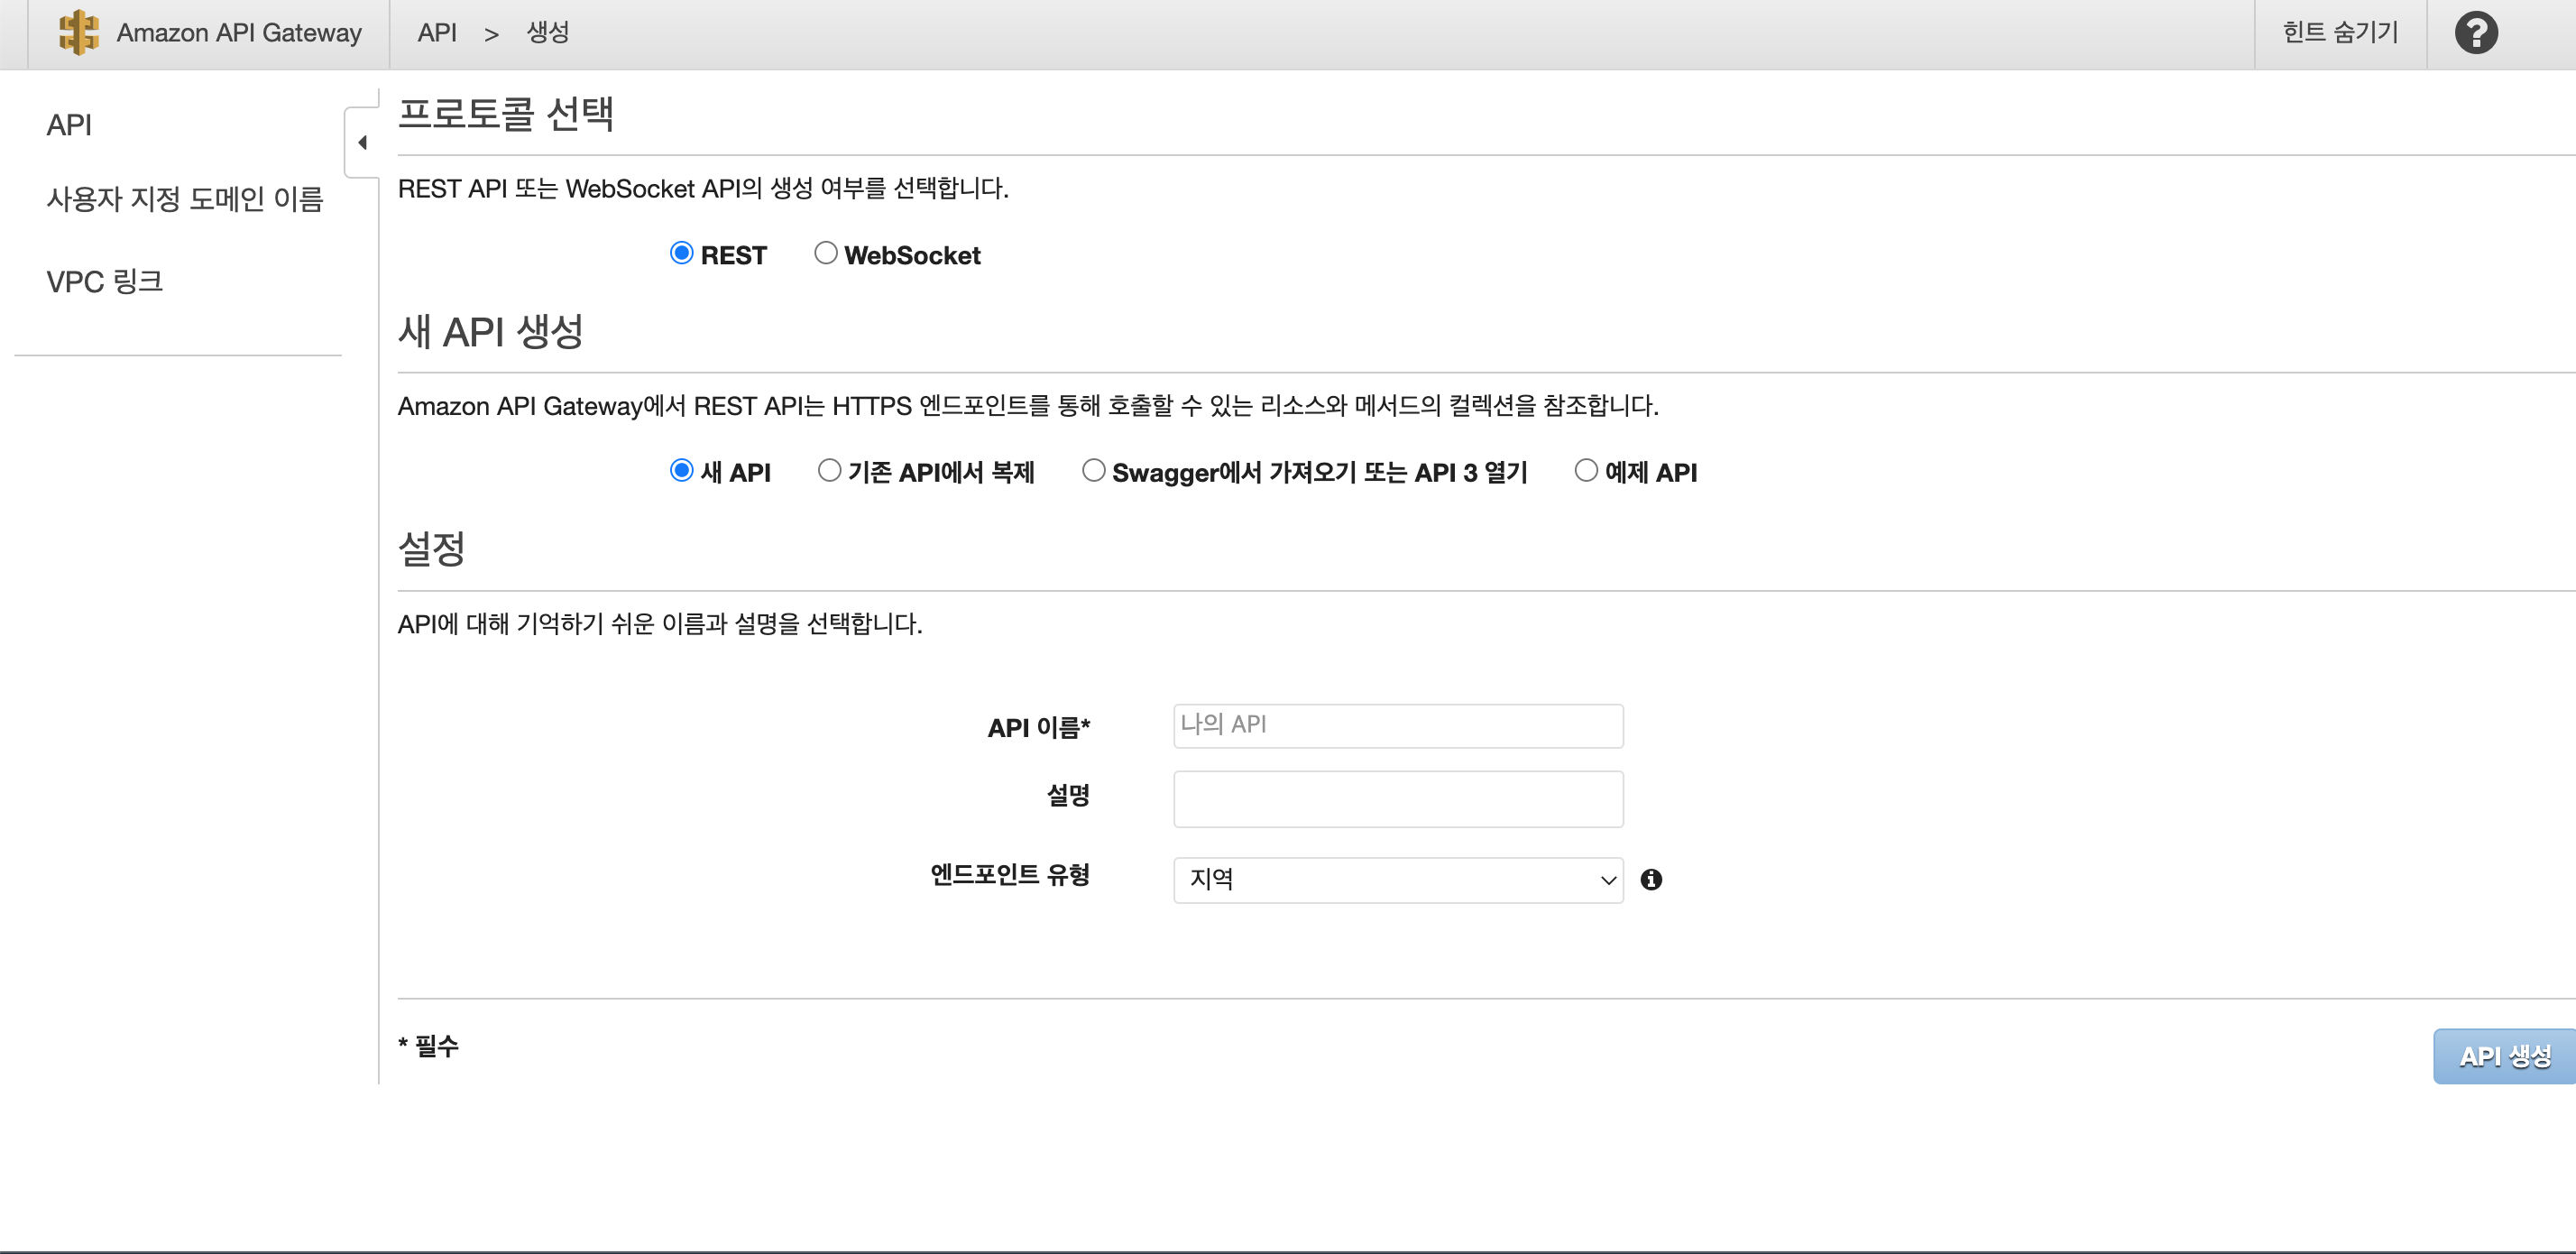Collapse the sidebar with the arrow handle
Image resolution: width=2576 pixels, height=1254 pixels.
[362, 142]
